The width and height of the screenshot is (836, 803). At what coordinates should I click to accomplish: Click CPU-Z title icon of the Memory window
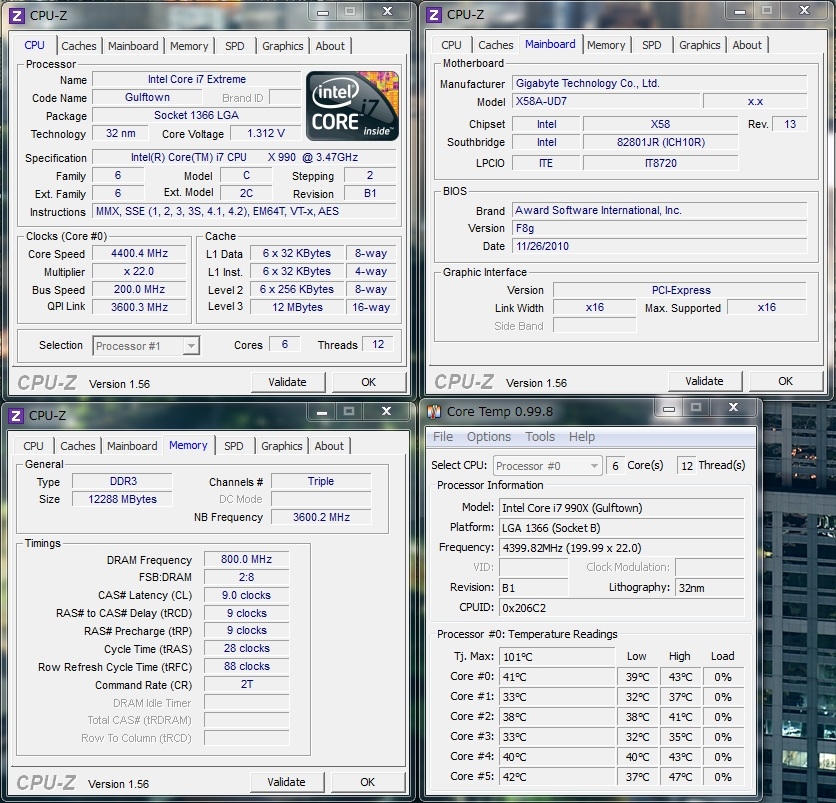tap(16, 415)
